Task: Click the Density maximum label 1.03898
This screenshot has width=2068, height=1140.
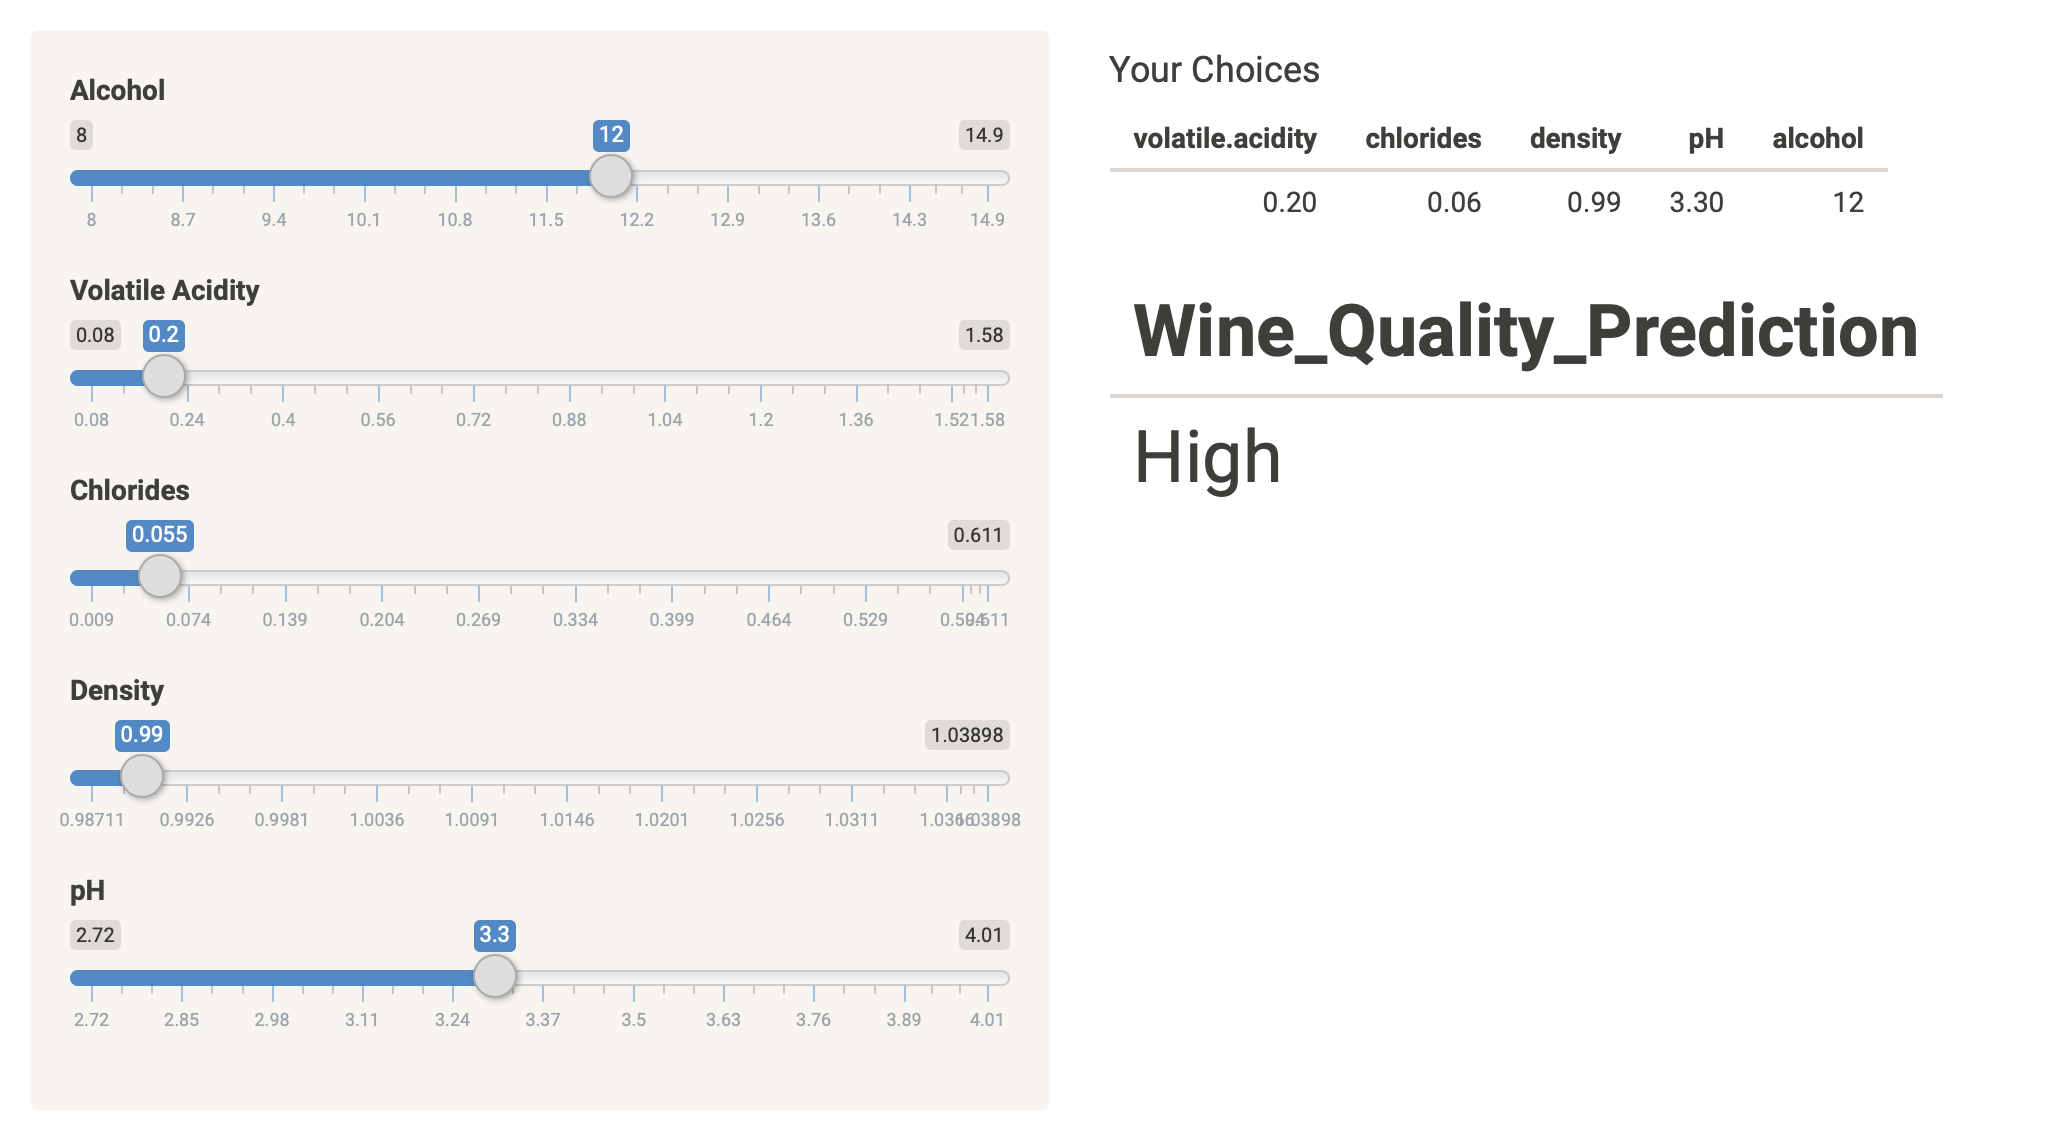Action: 967,735
